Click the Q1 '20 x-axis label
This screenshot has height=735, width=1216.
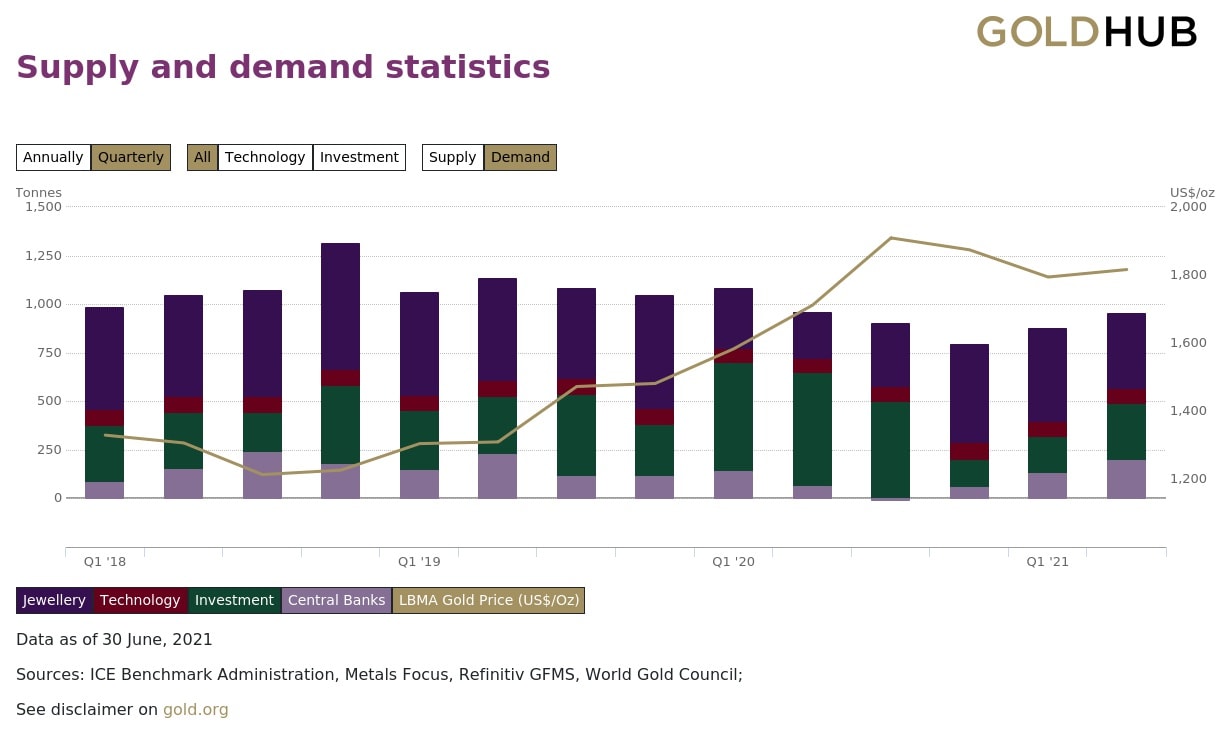coord(733,562)
